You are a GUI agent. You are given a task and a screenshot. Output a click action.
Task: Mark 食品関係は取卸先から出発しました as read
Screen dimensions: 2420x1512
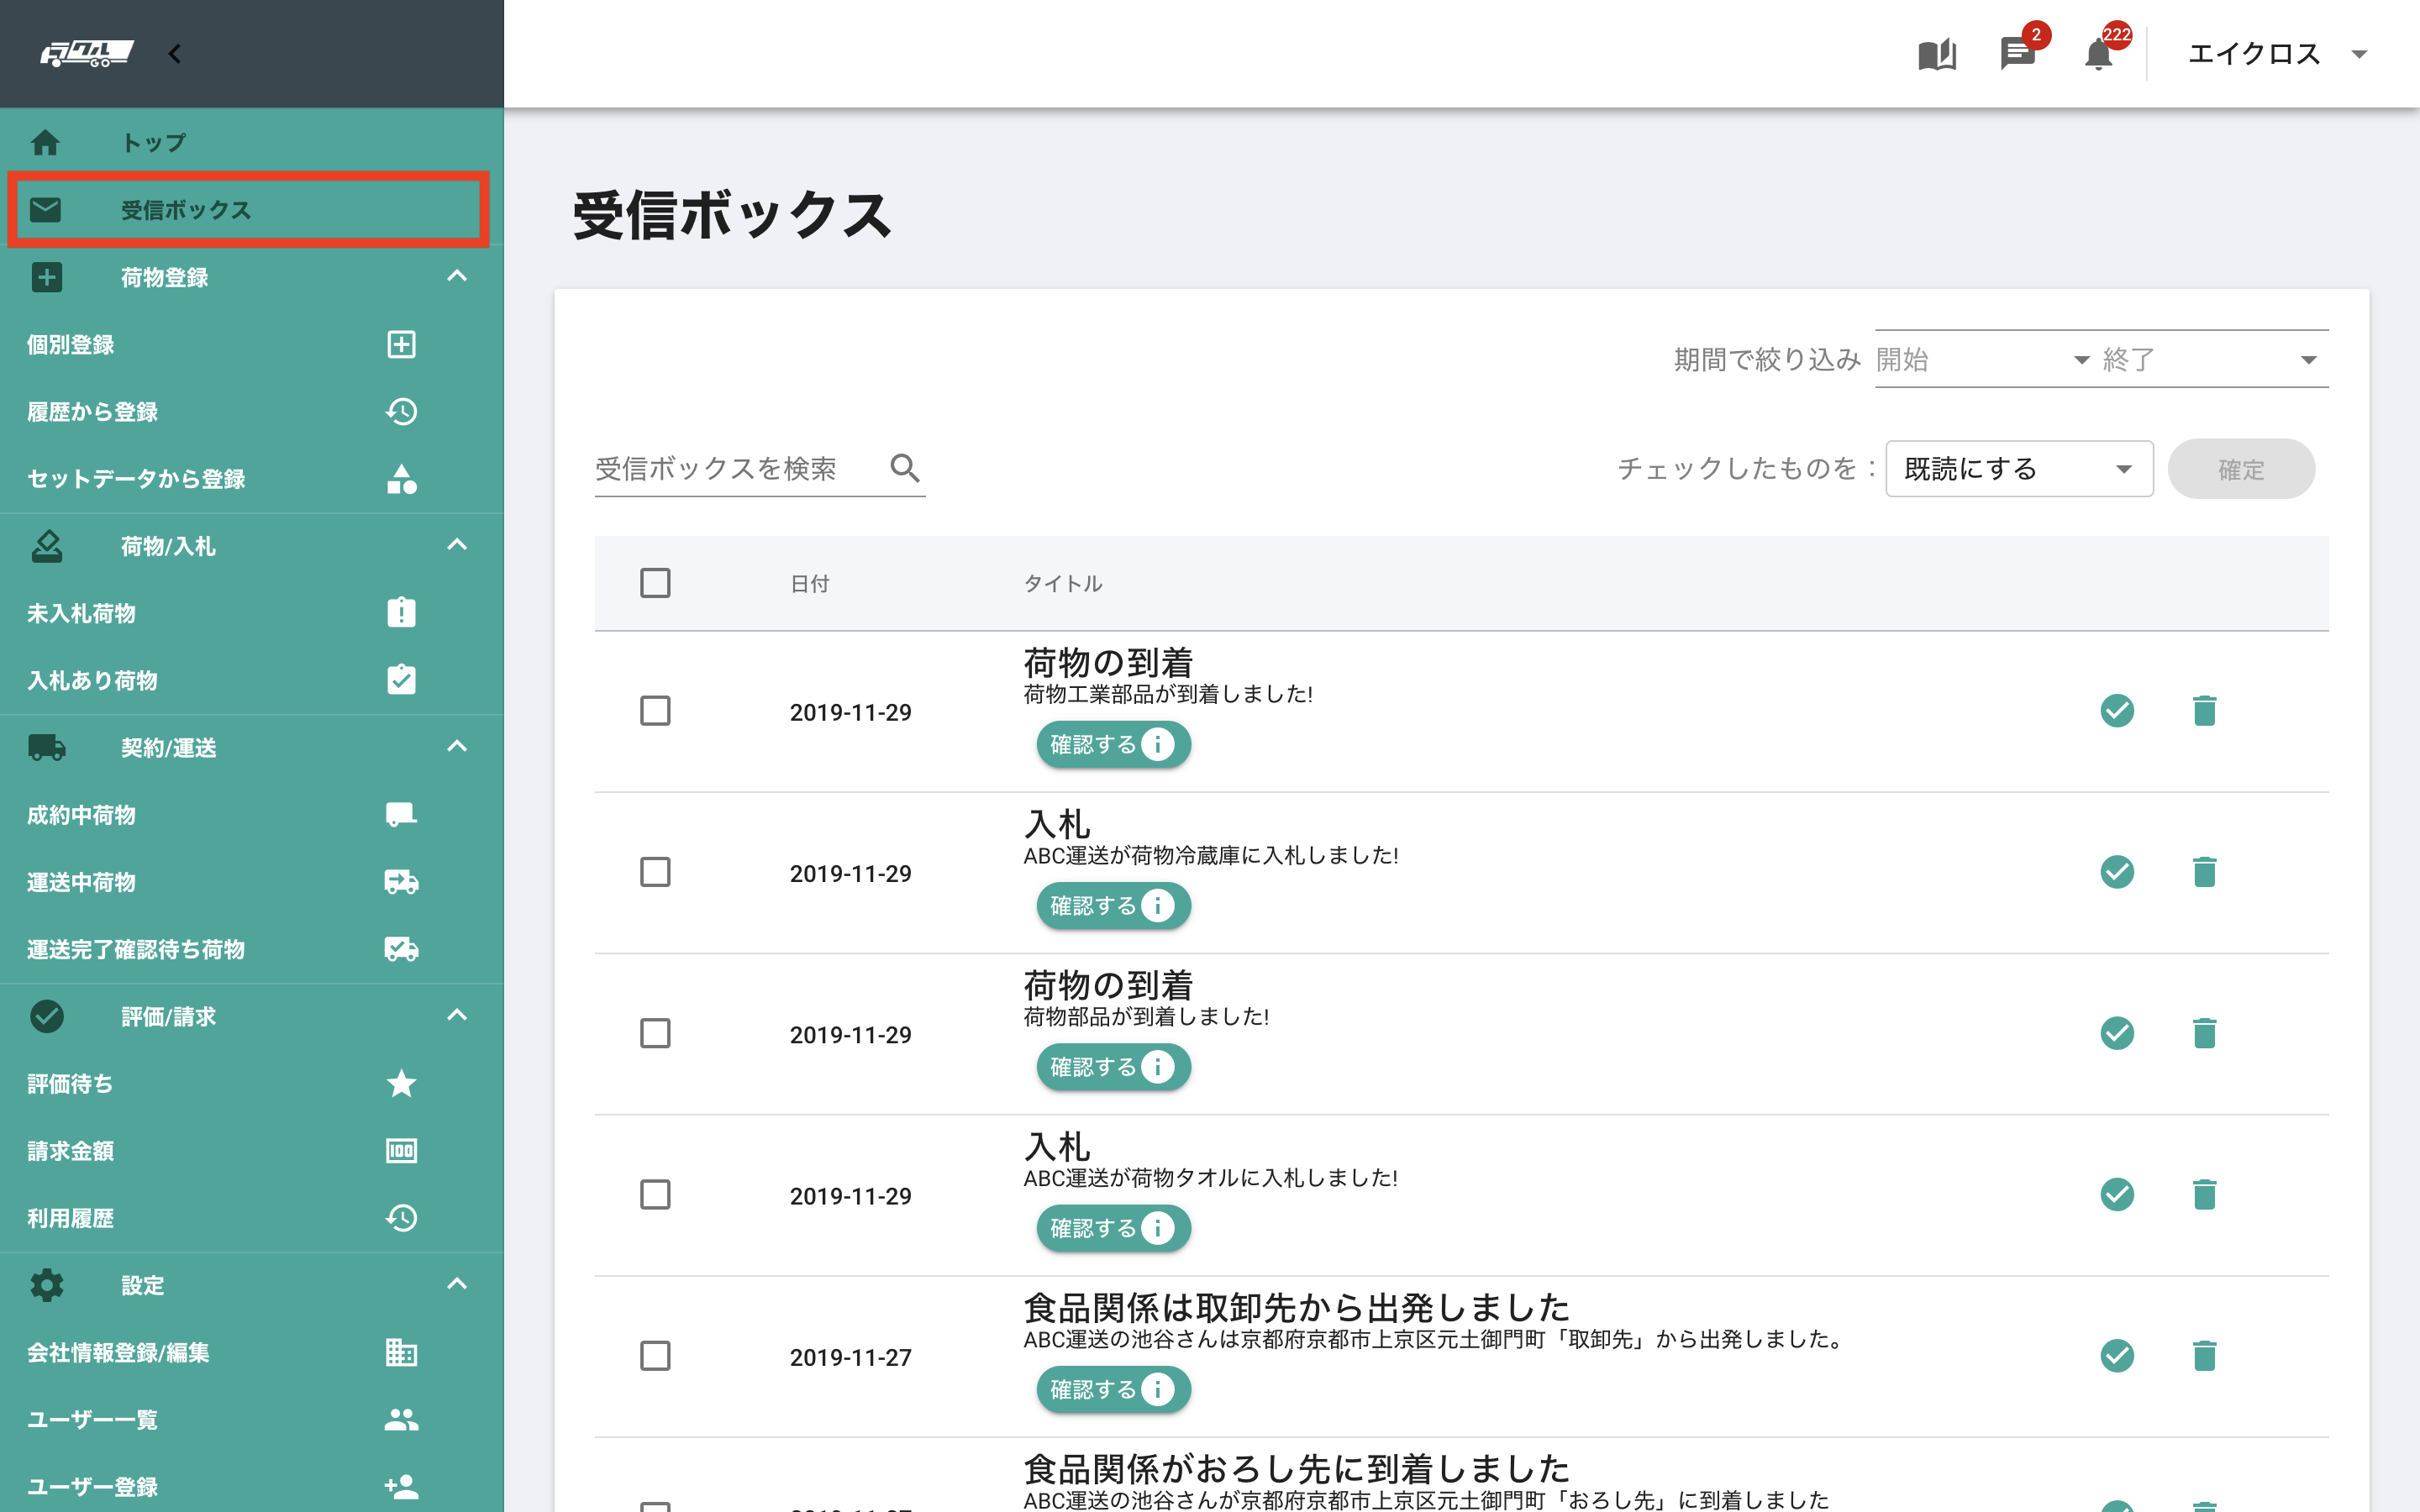[x=2117, y=1356]
